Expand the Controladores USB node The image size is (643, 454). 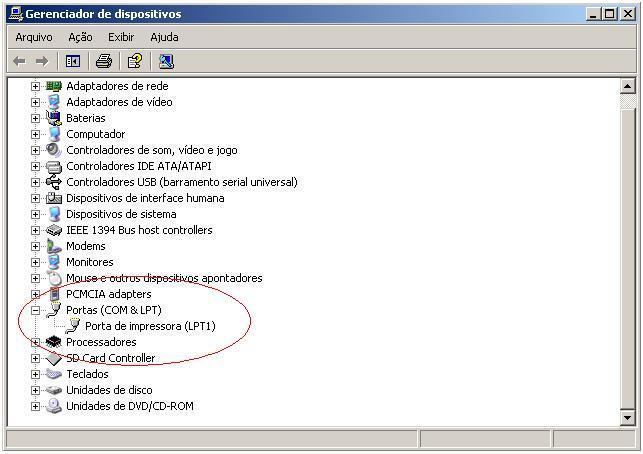(35, 183)
